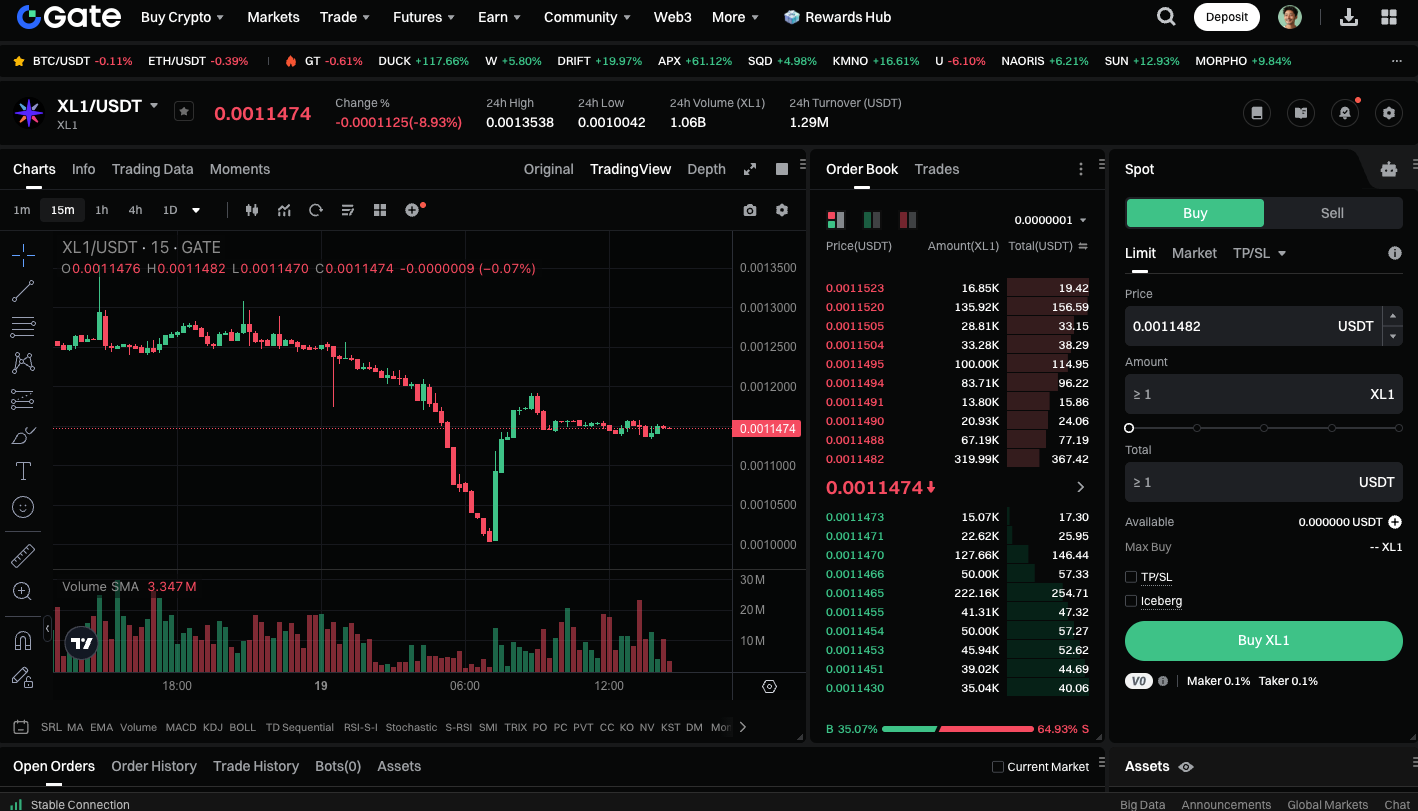This screenshot has height=811, width=1418.
Task: Select the trend line drawing tool
Action: point(23,291)
